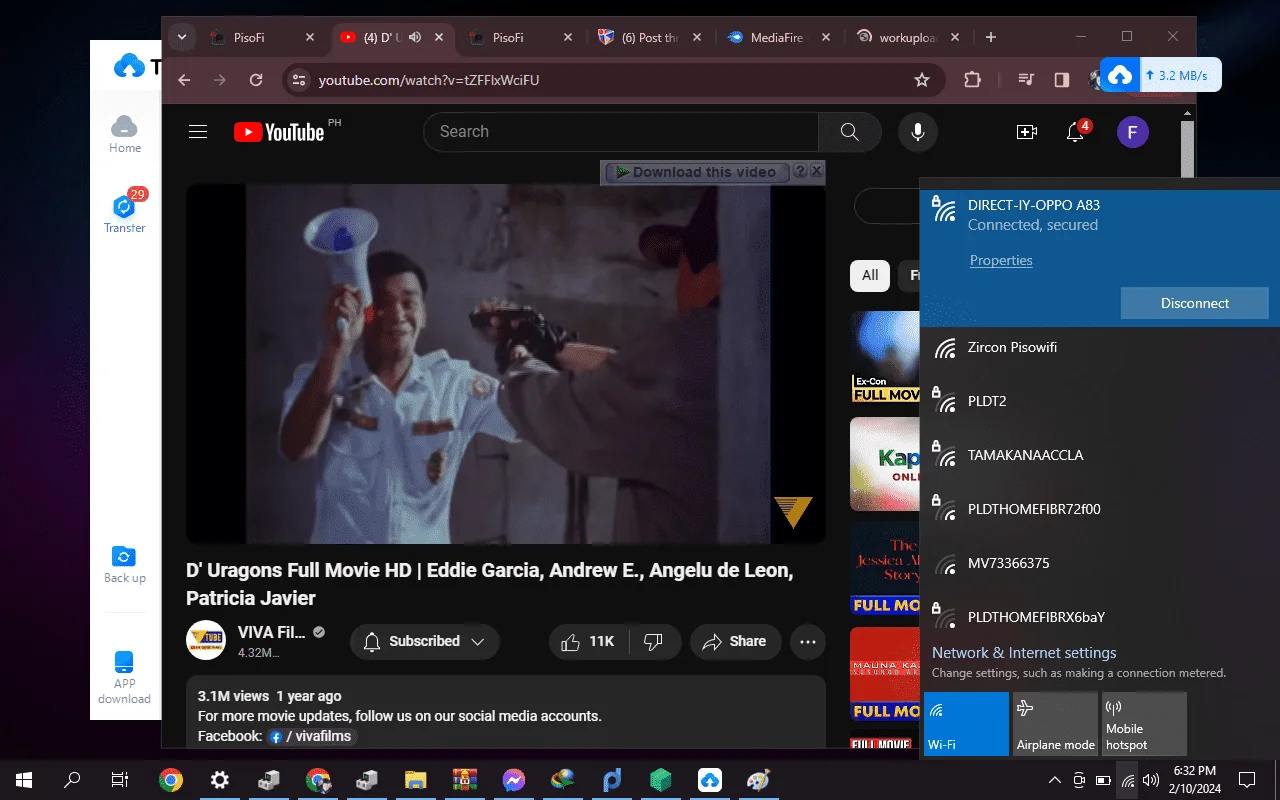Turn on the Mobile hotspot tile

[x=1144, y=724]
